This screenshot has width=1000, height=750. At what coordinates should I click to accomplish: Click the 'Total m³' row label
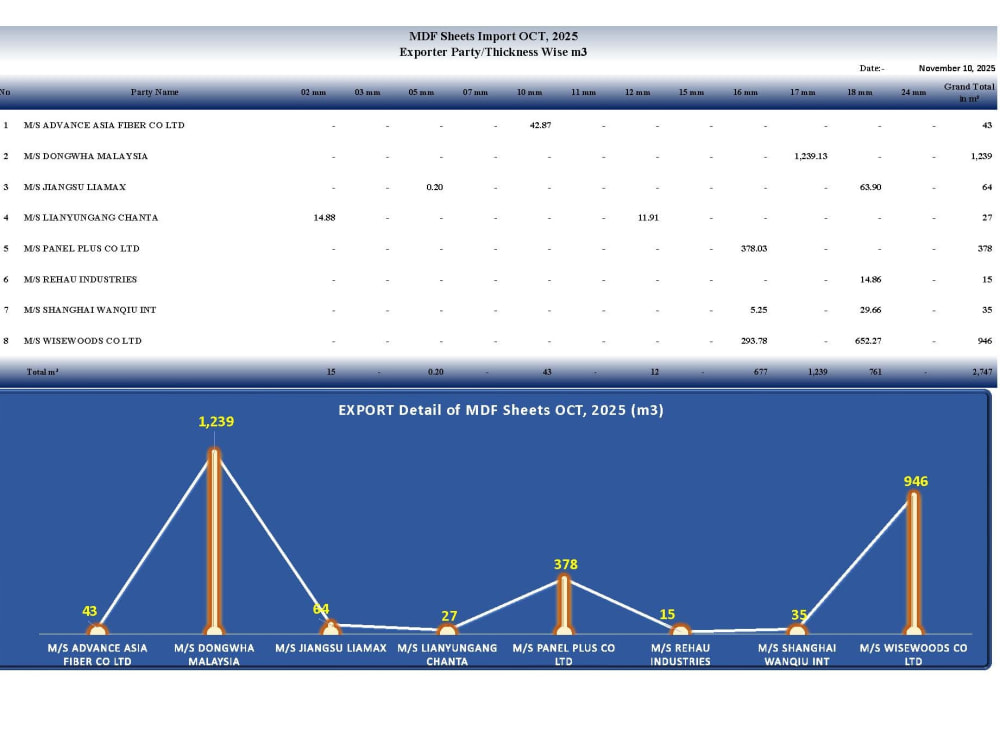(43, 372)
